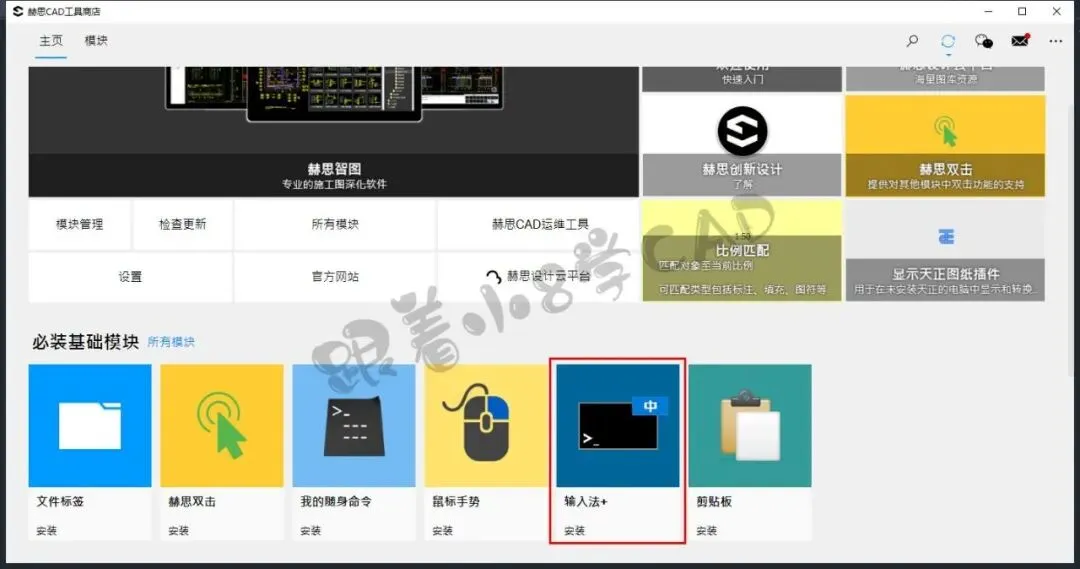
Task: Click the 文件标签 module name
Action: click(x=60, y=501)
